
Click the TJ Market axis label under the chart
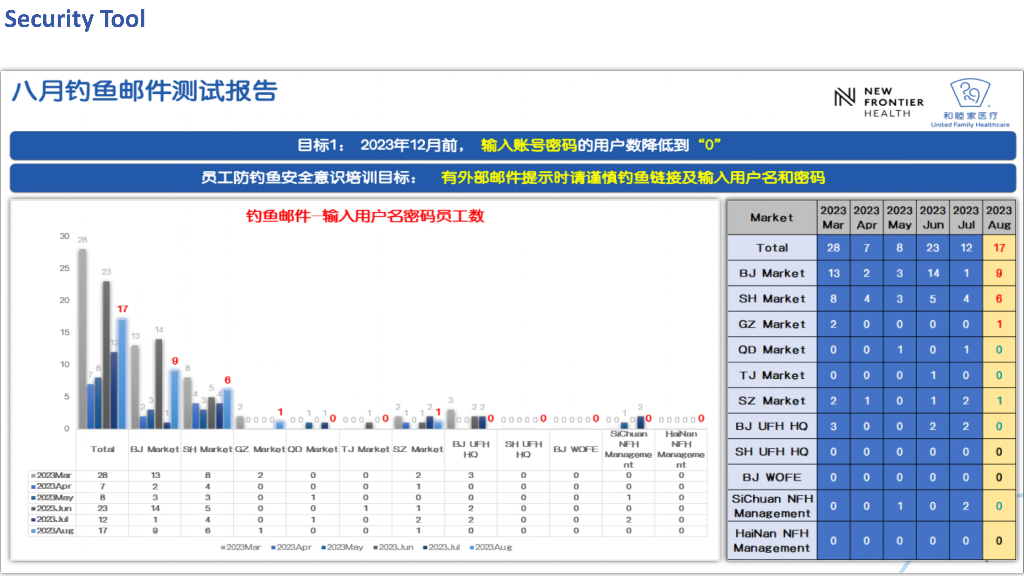pos(365,449)
